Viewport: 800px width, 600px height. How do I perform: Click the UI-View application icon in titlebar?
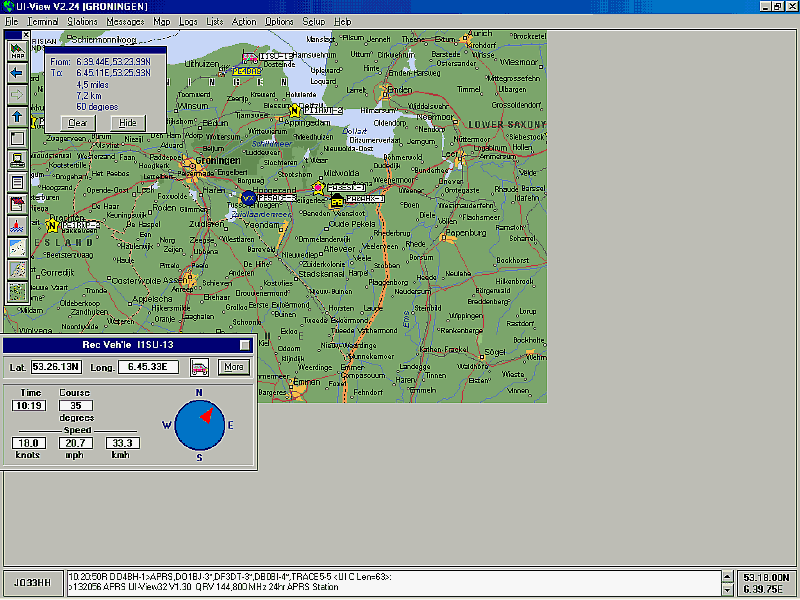[8, 7]
